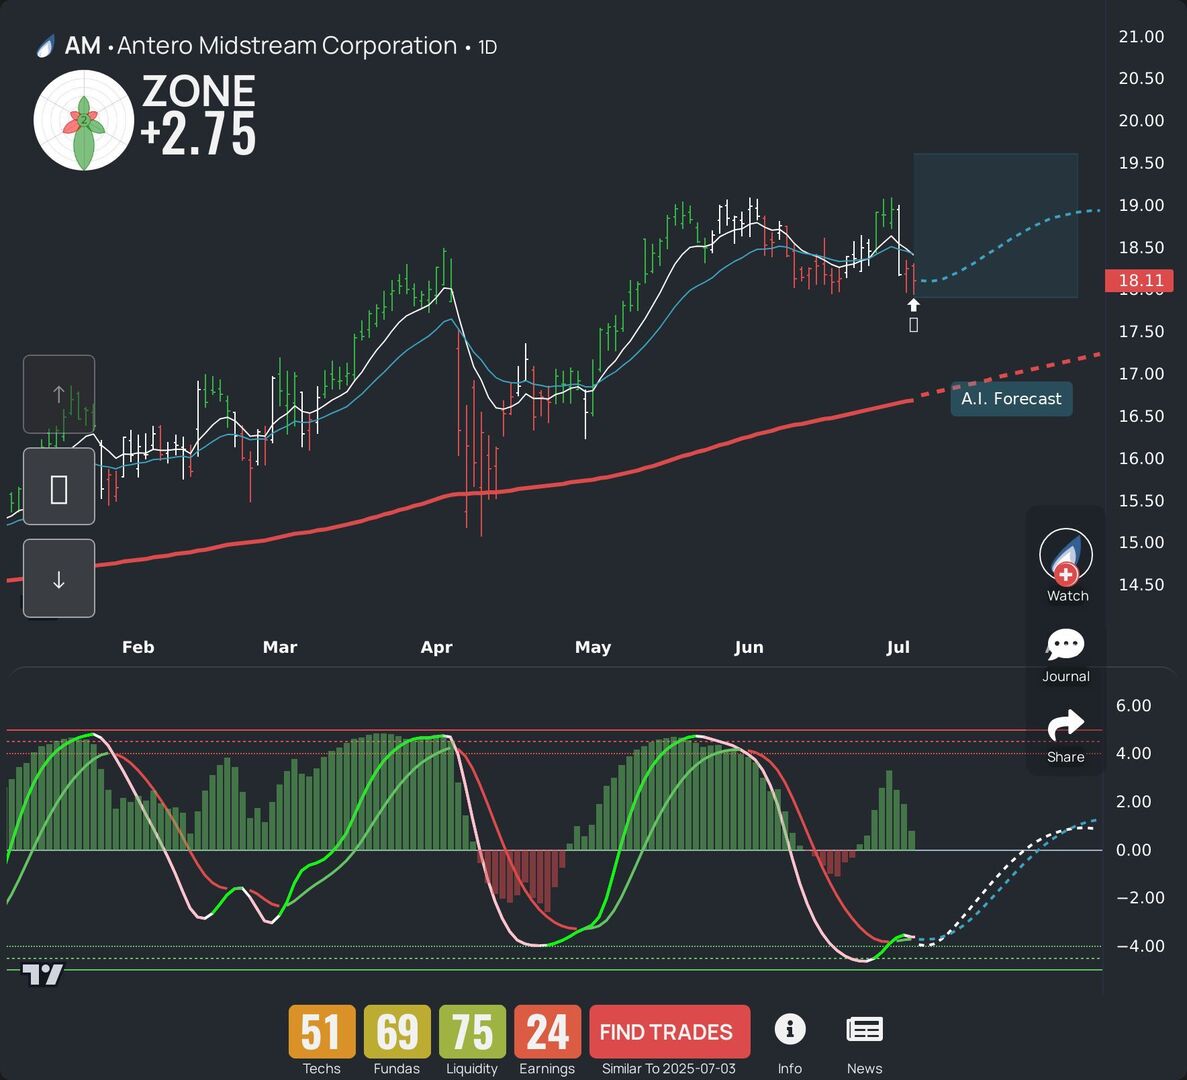Click the 6.00 oscillator axis label
Screen dimensions: 1187x1080
coord(1133,705)
